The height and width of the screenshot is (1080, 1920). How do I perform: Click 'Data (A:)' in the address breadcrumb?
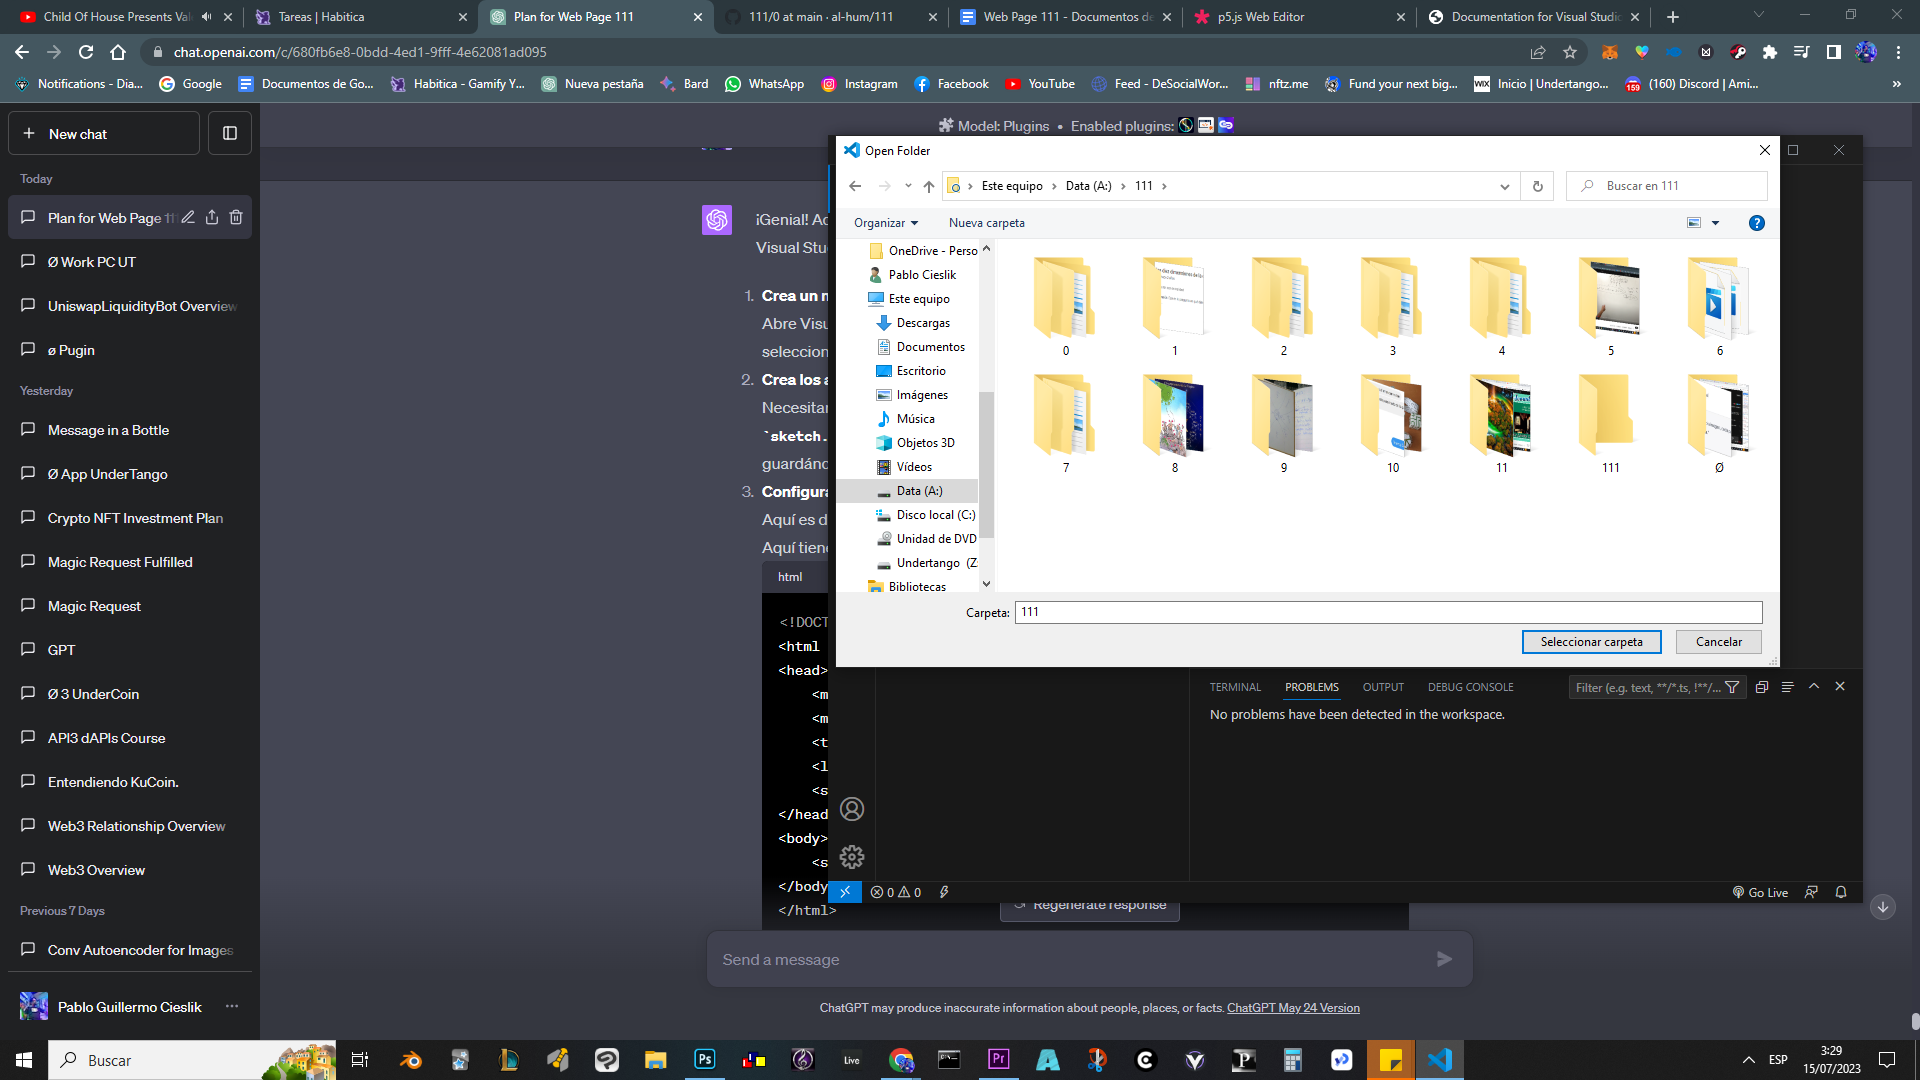tap(1088, 186)
